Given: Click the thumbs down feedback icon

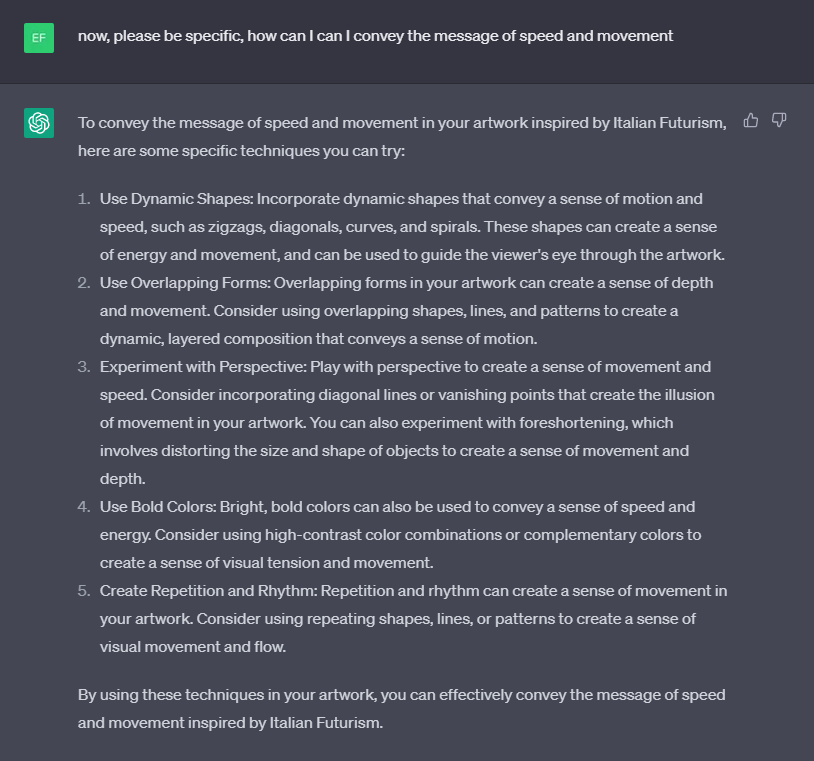Looking at the screenshot, I should click(x=779, y=120).
